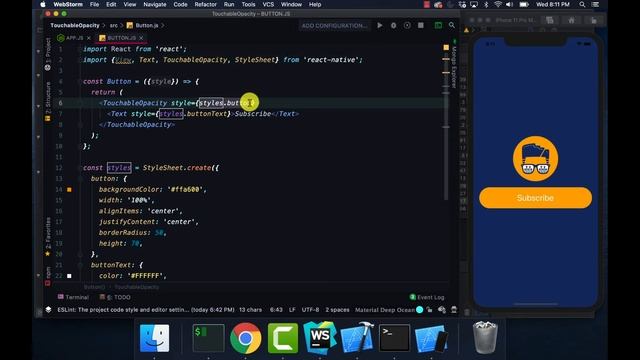Change the 2 spaces indent setting
The height and width of the screenshot is (360, 640).
(337, 310)
